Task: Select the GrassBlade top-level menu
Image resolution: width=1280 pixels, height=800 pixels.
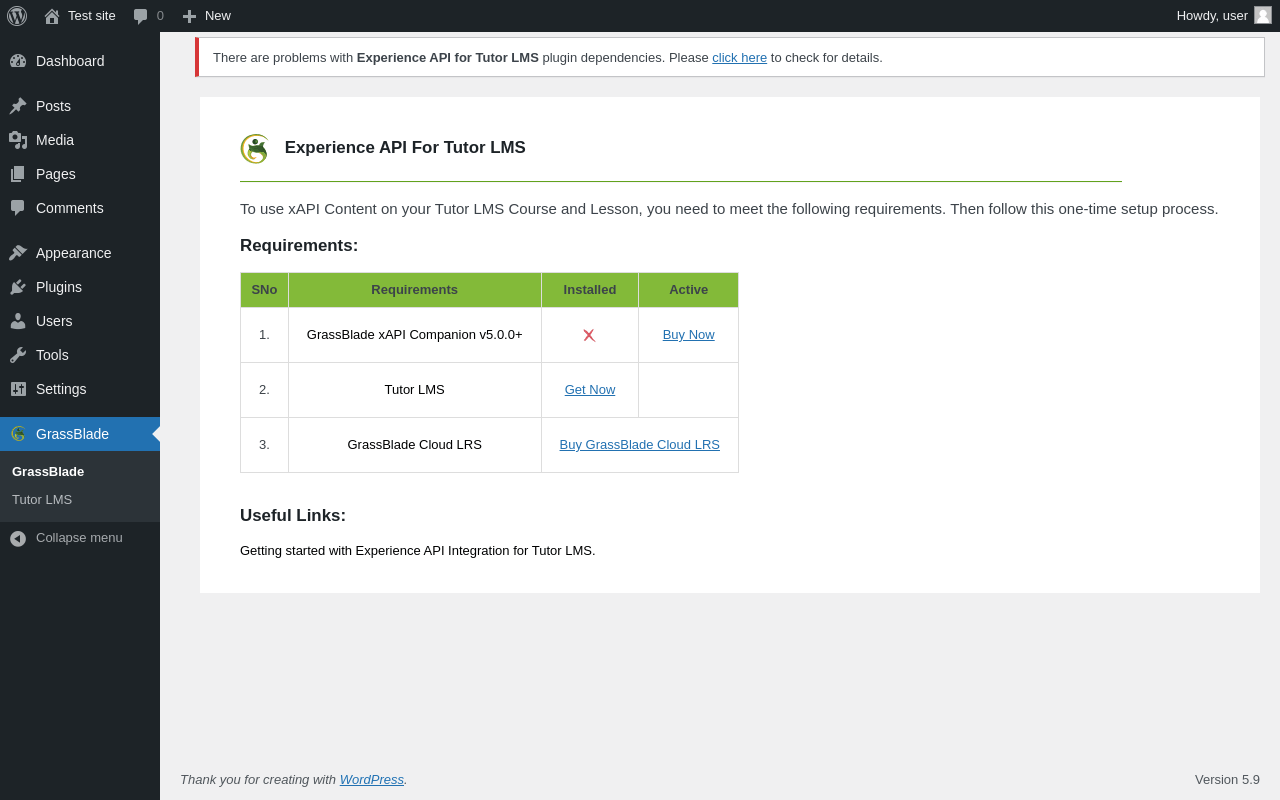Action: [80, 434]
